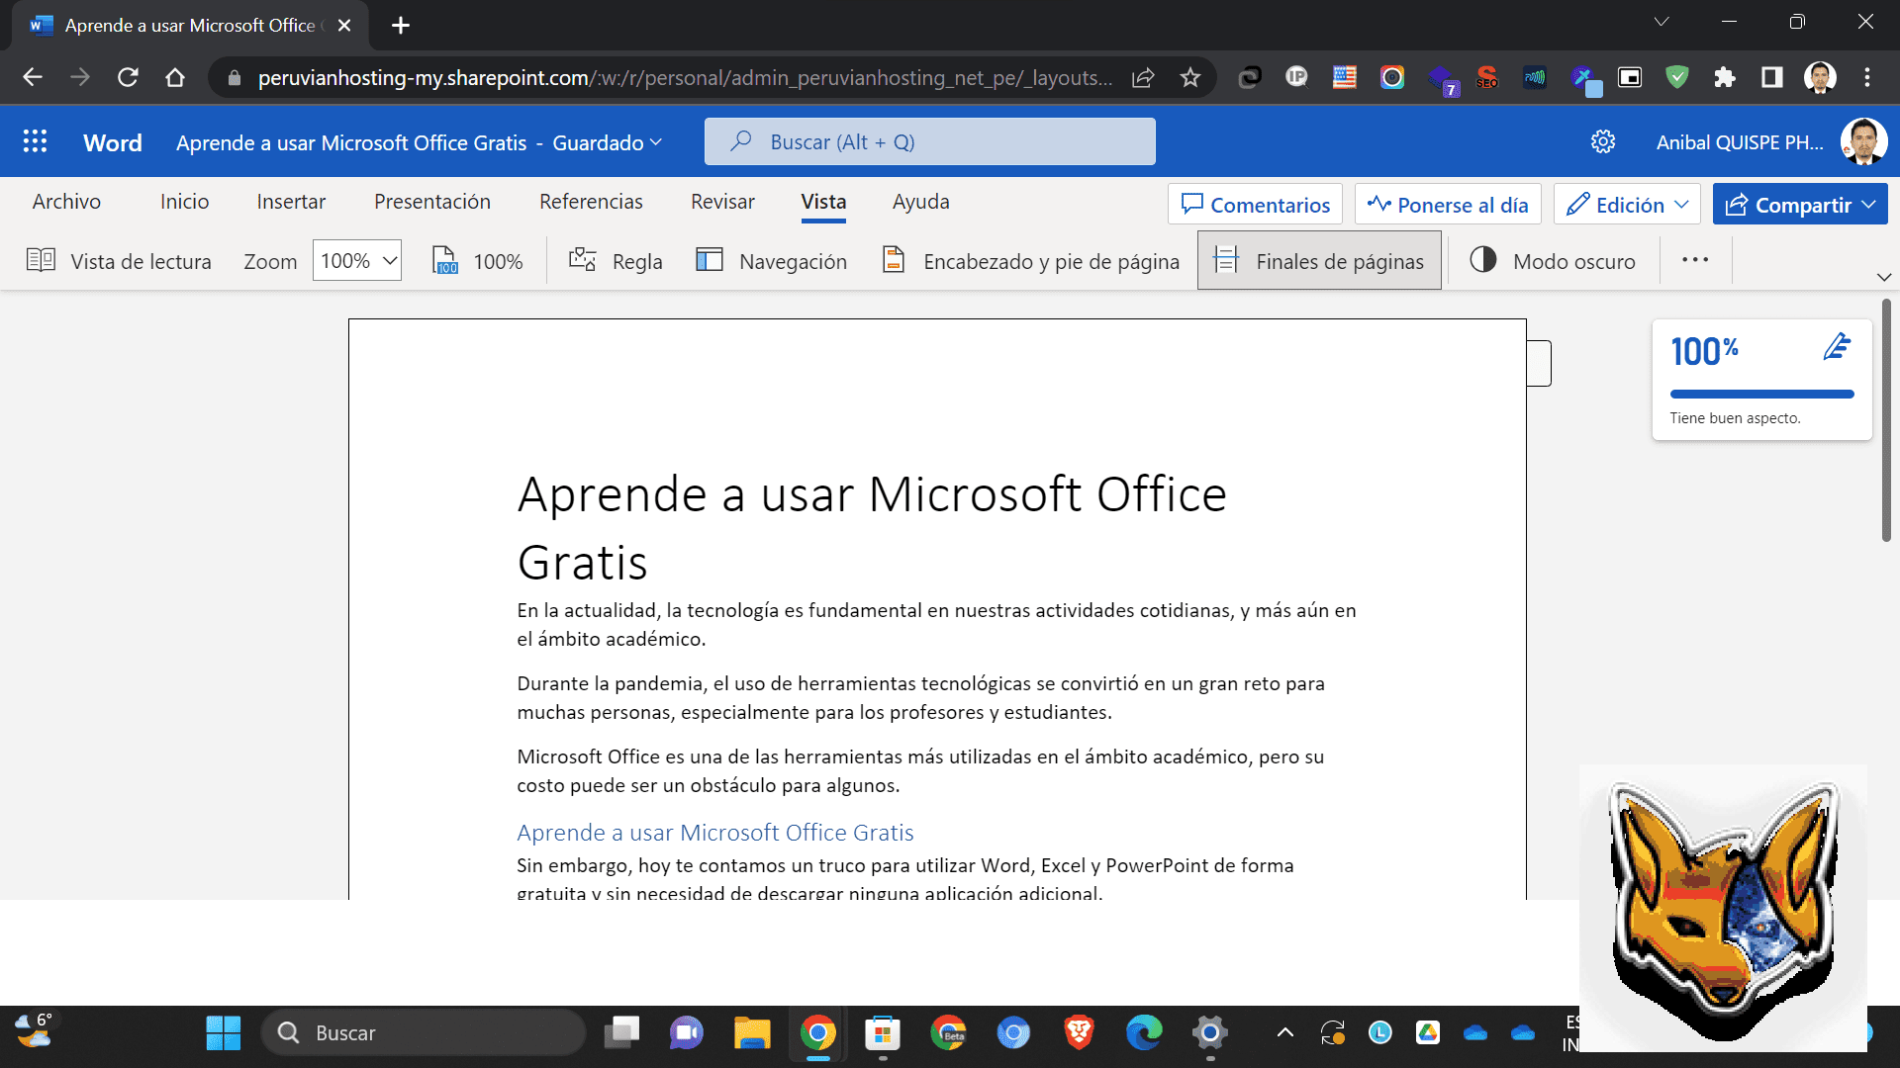
Task: Toggle Encabezado y pie de página
Action: point(1031,261)
